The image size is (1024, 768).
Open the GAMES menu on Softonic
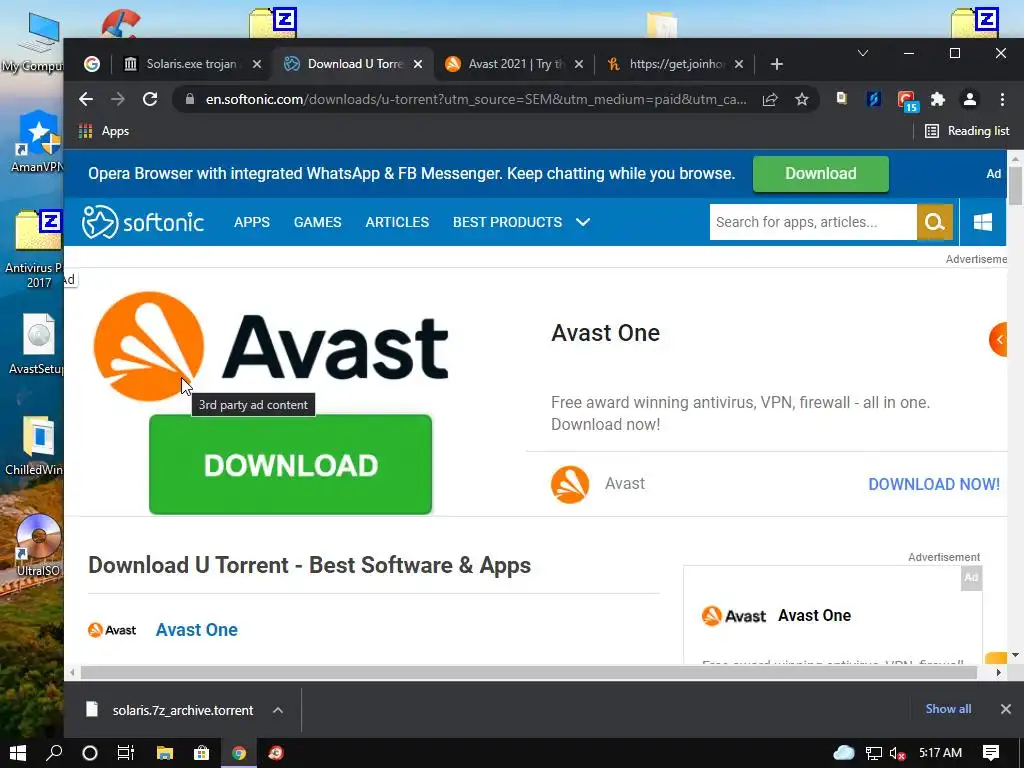317,222
